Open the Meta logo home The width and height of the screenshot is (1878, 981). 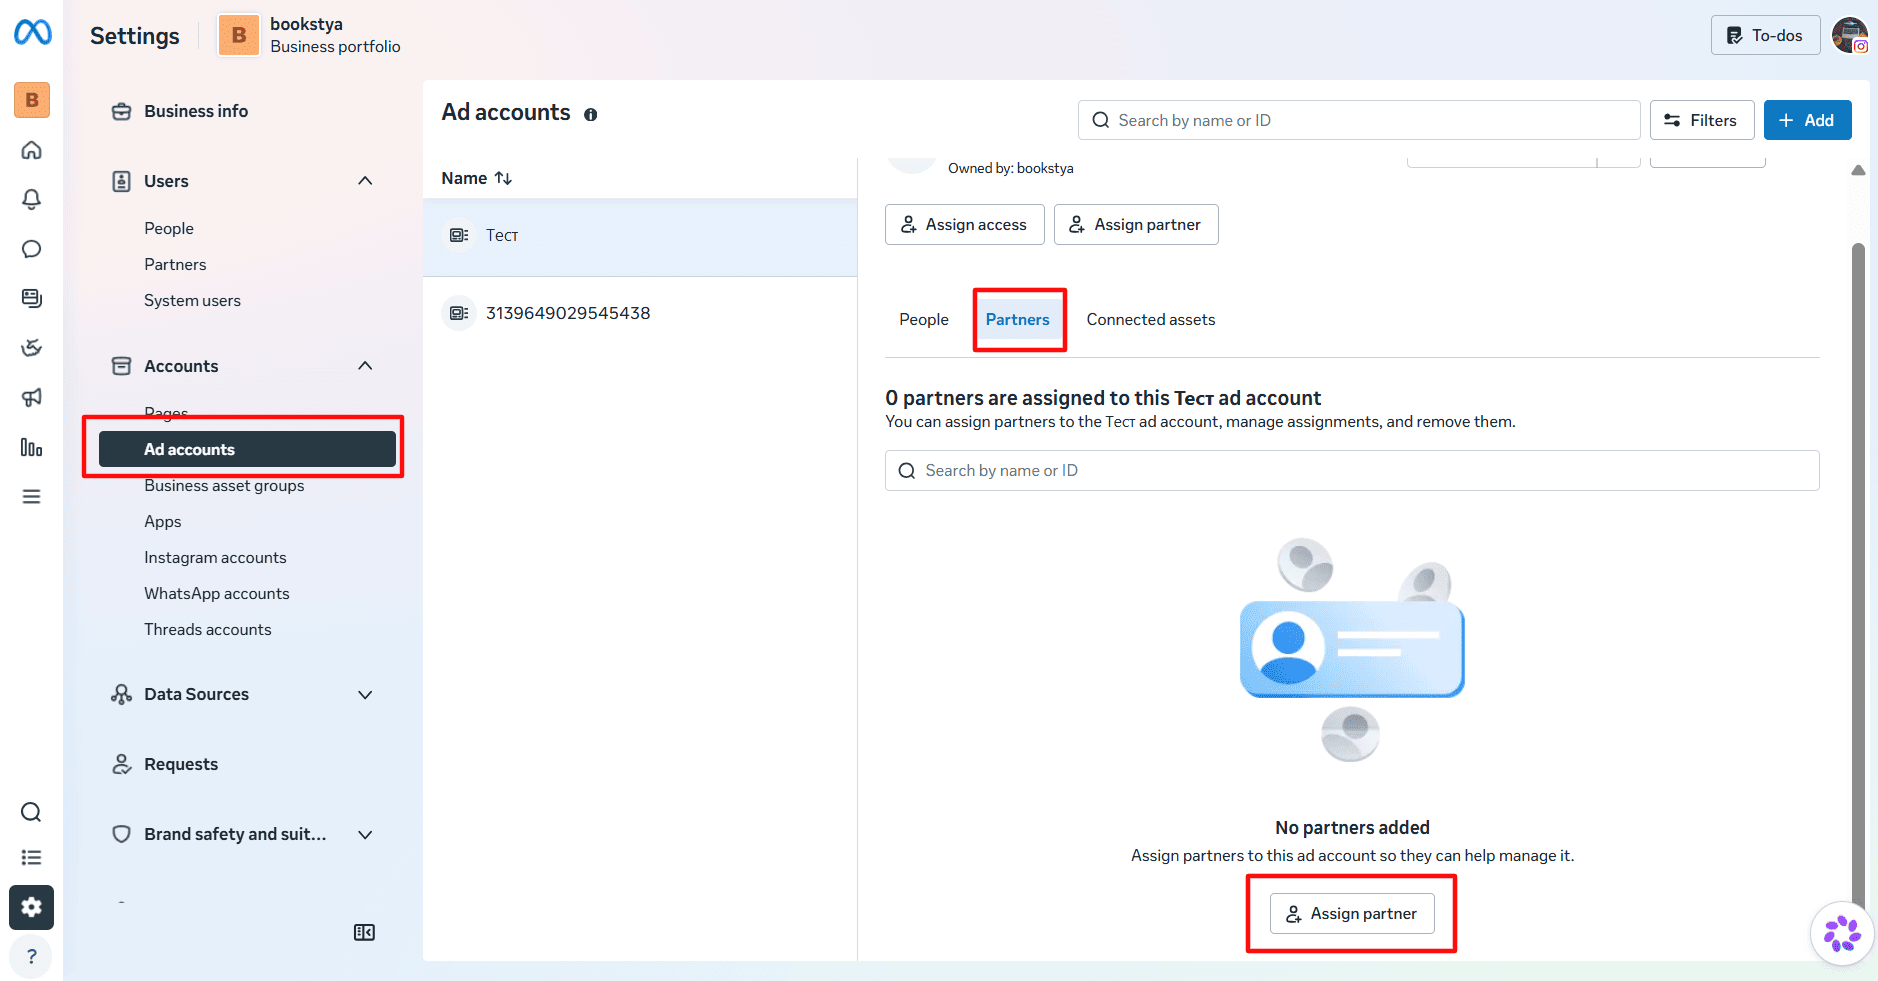(32, 33)
